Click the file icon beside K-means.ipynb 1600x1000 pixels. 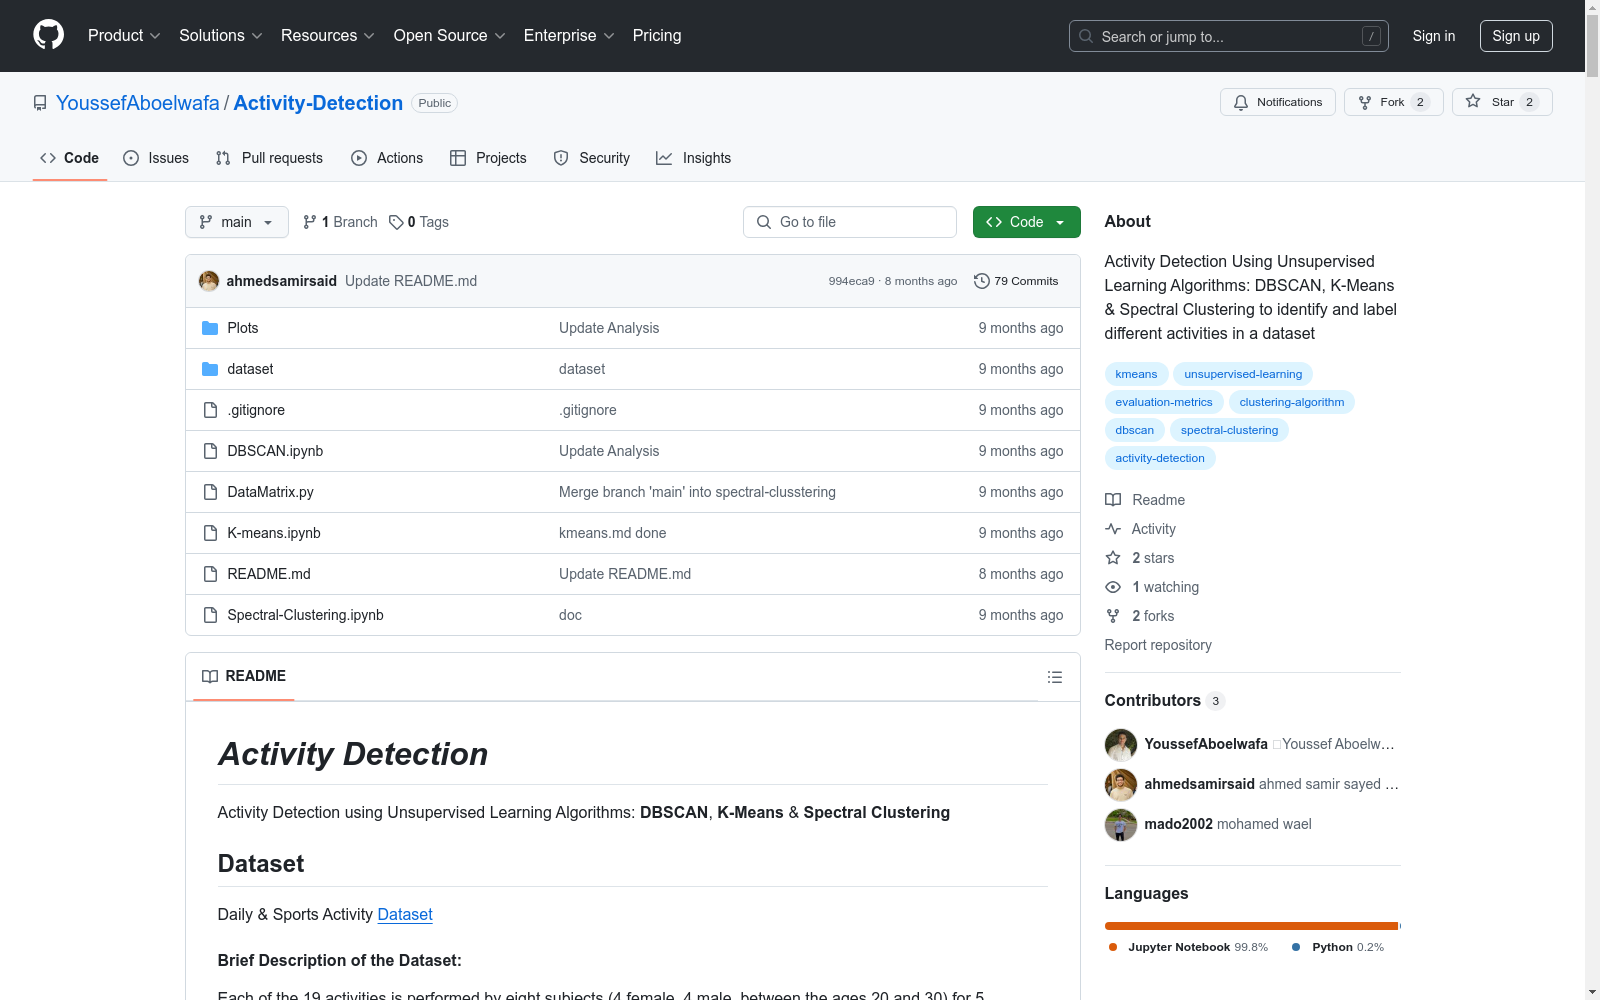coord(210,533)
